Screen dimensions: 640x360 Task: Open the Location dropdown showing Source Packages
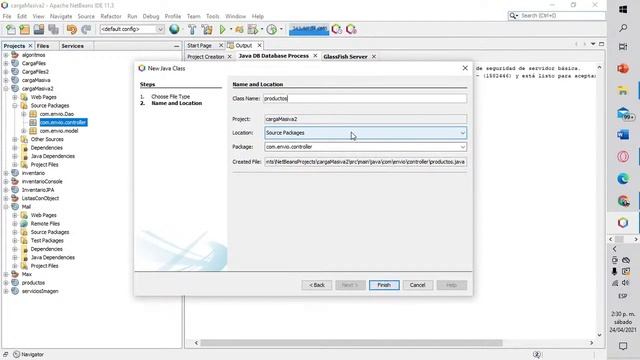pos(365,133)
